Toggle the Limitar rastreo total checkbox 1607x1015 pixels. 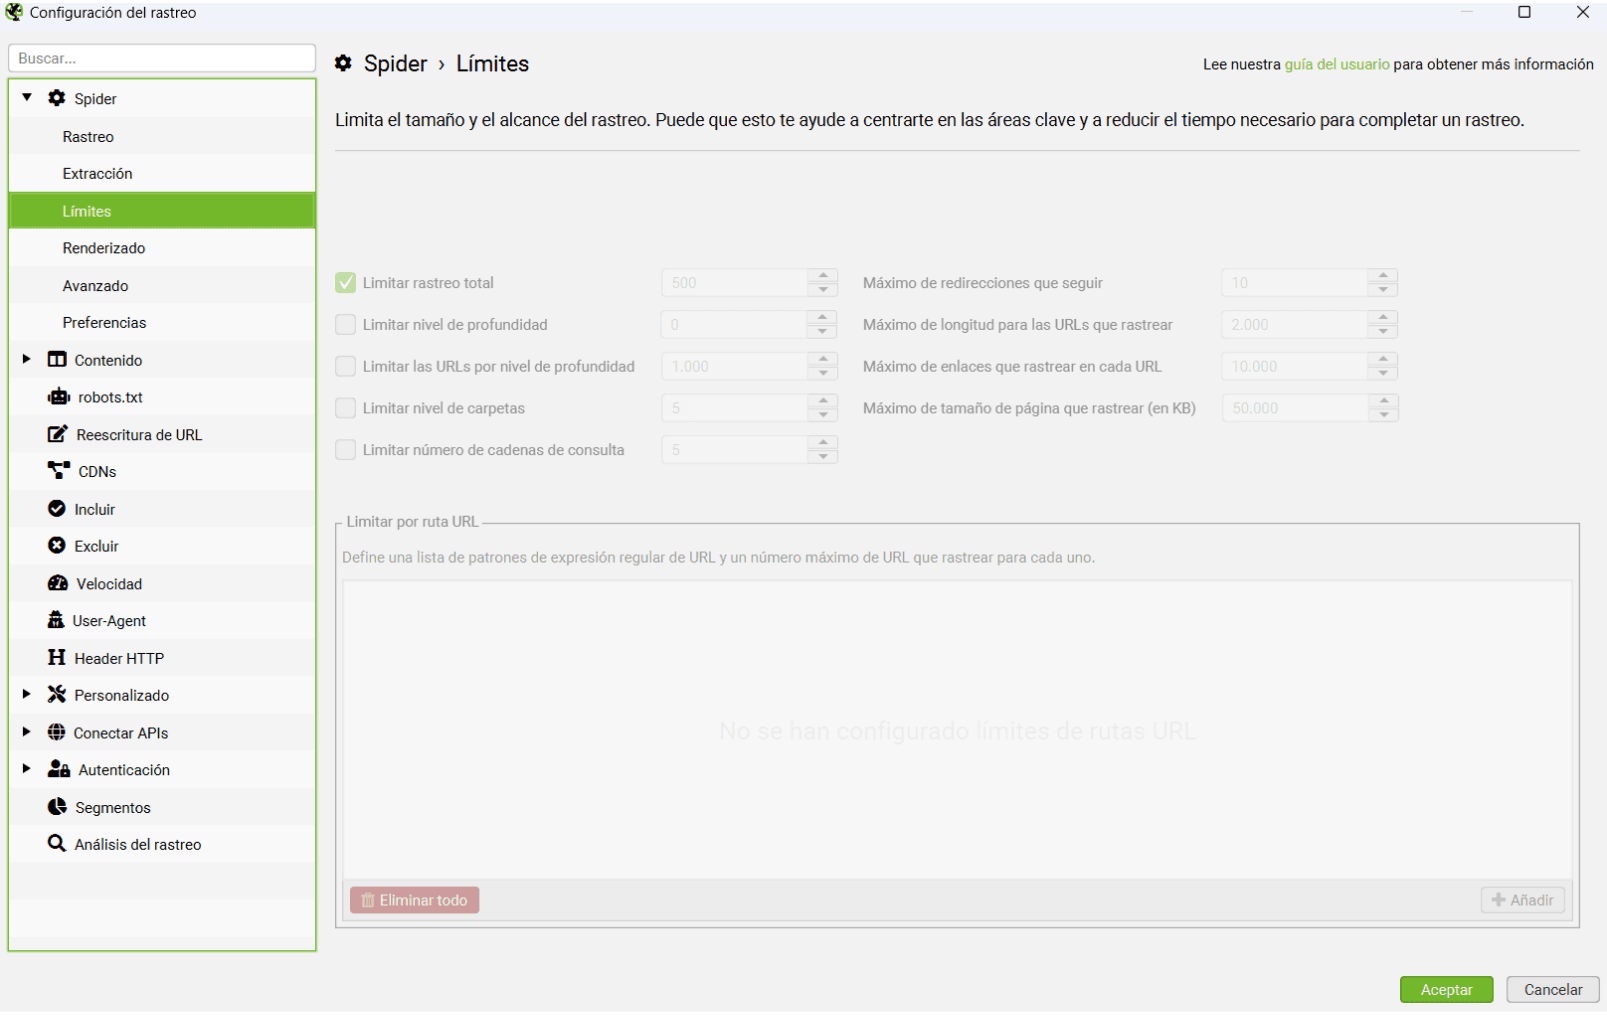346,283
